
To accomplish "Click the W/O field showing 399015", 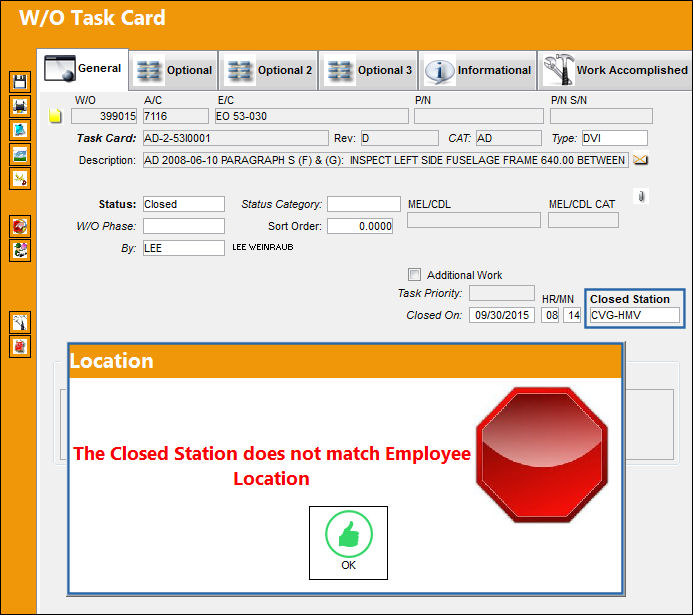I will (104, 116).
